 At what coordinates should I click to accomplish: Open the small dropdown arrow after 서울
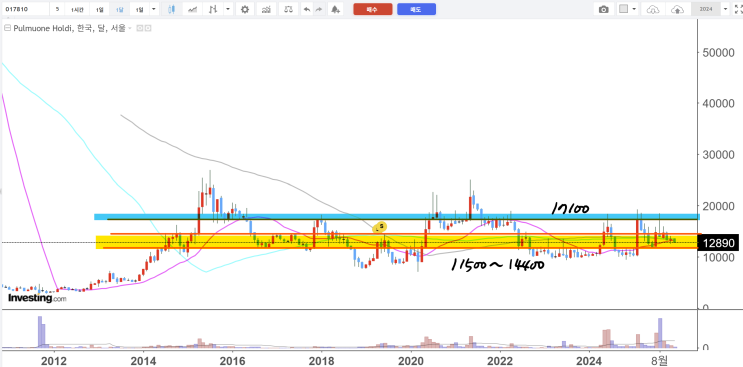[x=129, y=29]
